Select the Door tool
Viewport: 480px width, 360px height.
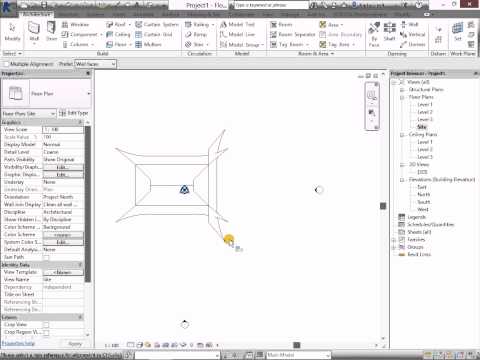[x=51, y=32]
